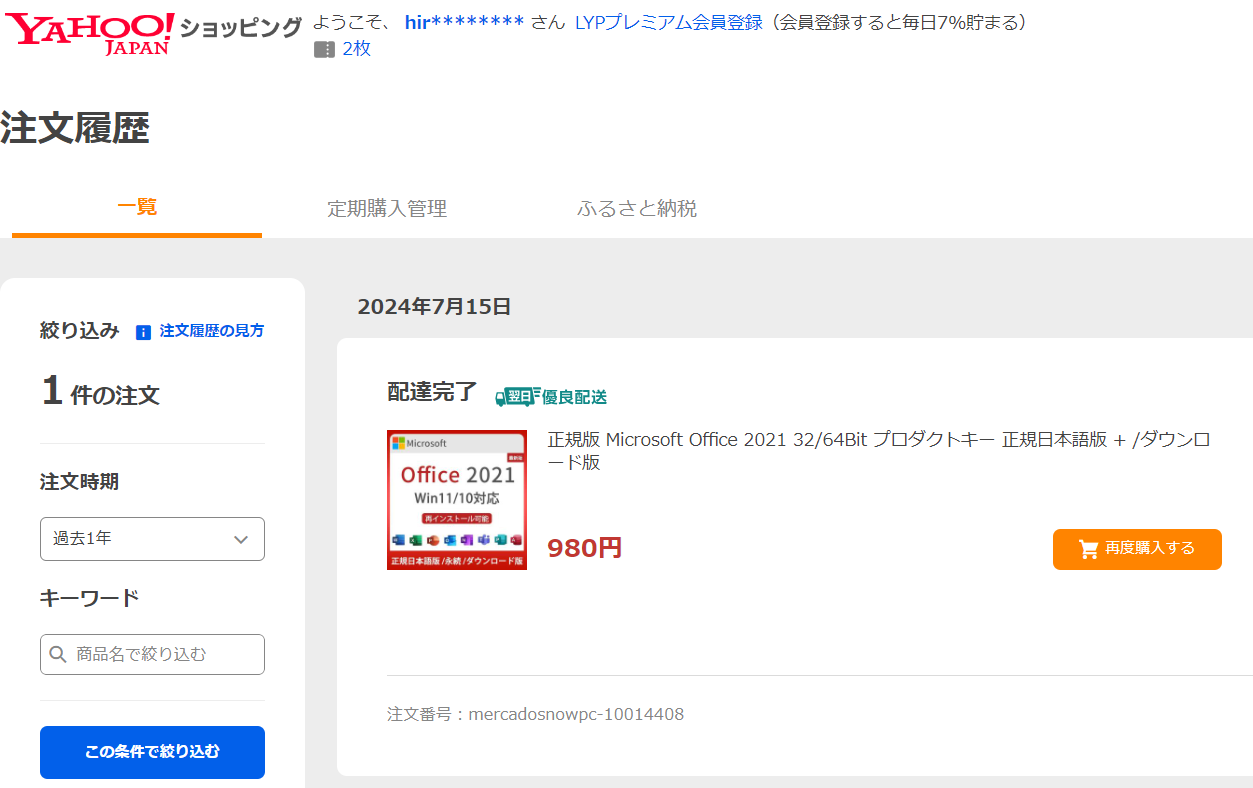Click the blue info icon beside 注文履歴の見方
1253x788 pixels.
[x=142, y=331]
